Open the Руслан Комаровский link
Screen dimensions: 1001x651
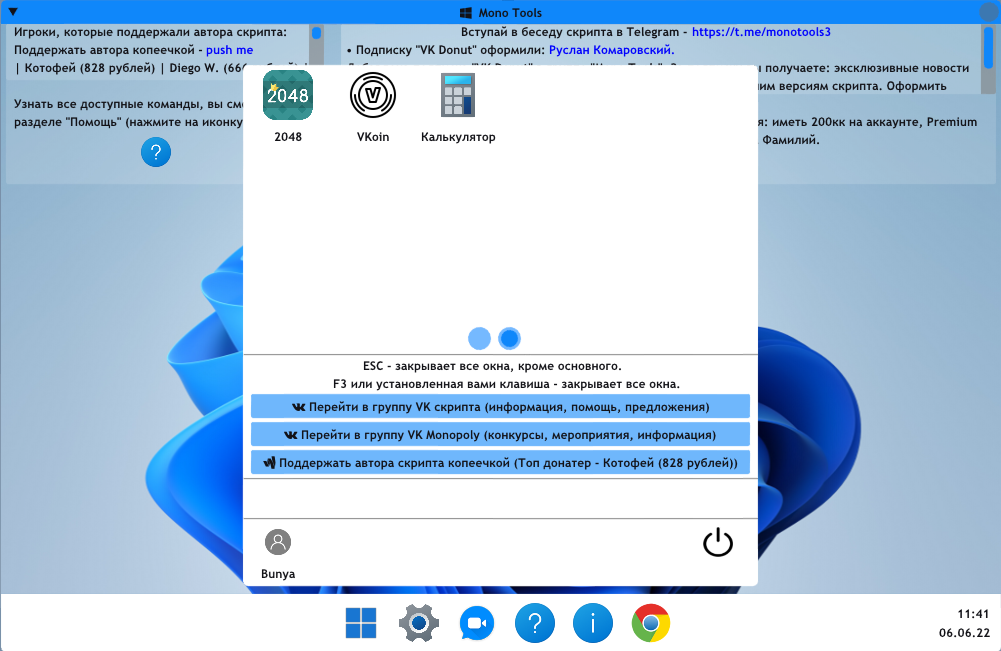click(612, 50)
